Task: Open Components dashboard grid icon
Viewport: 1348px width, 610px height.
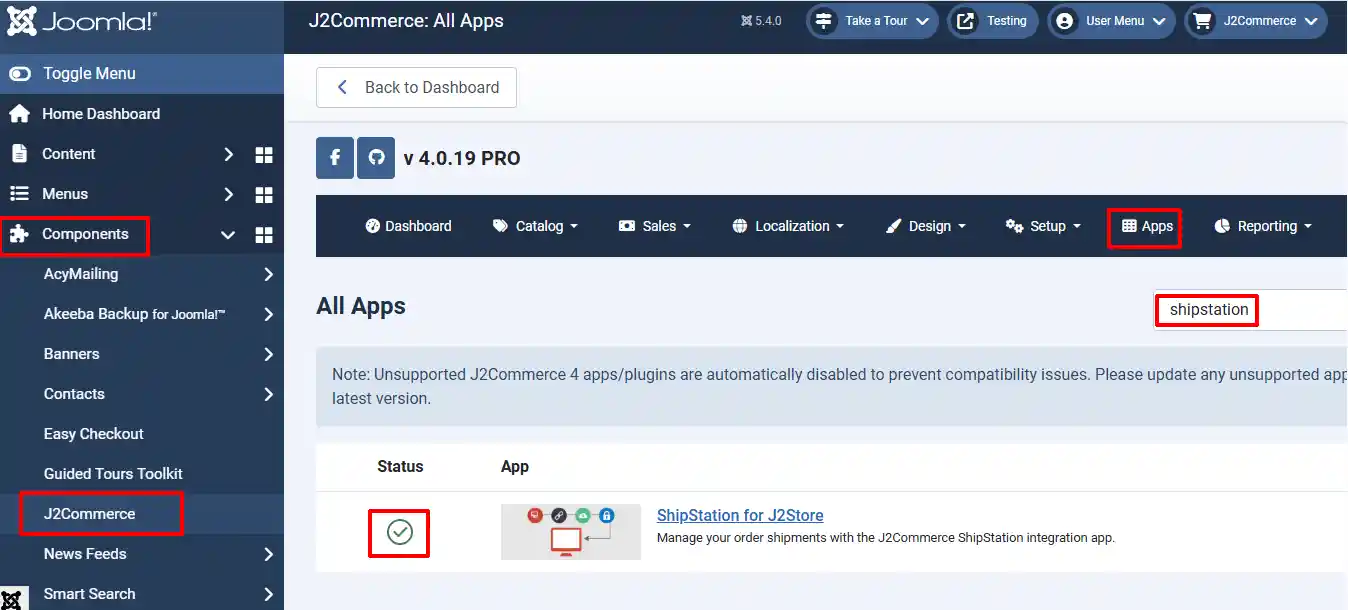Action: (x=264, y=235)
